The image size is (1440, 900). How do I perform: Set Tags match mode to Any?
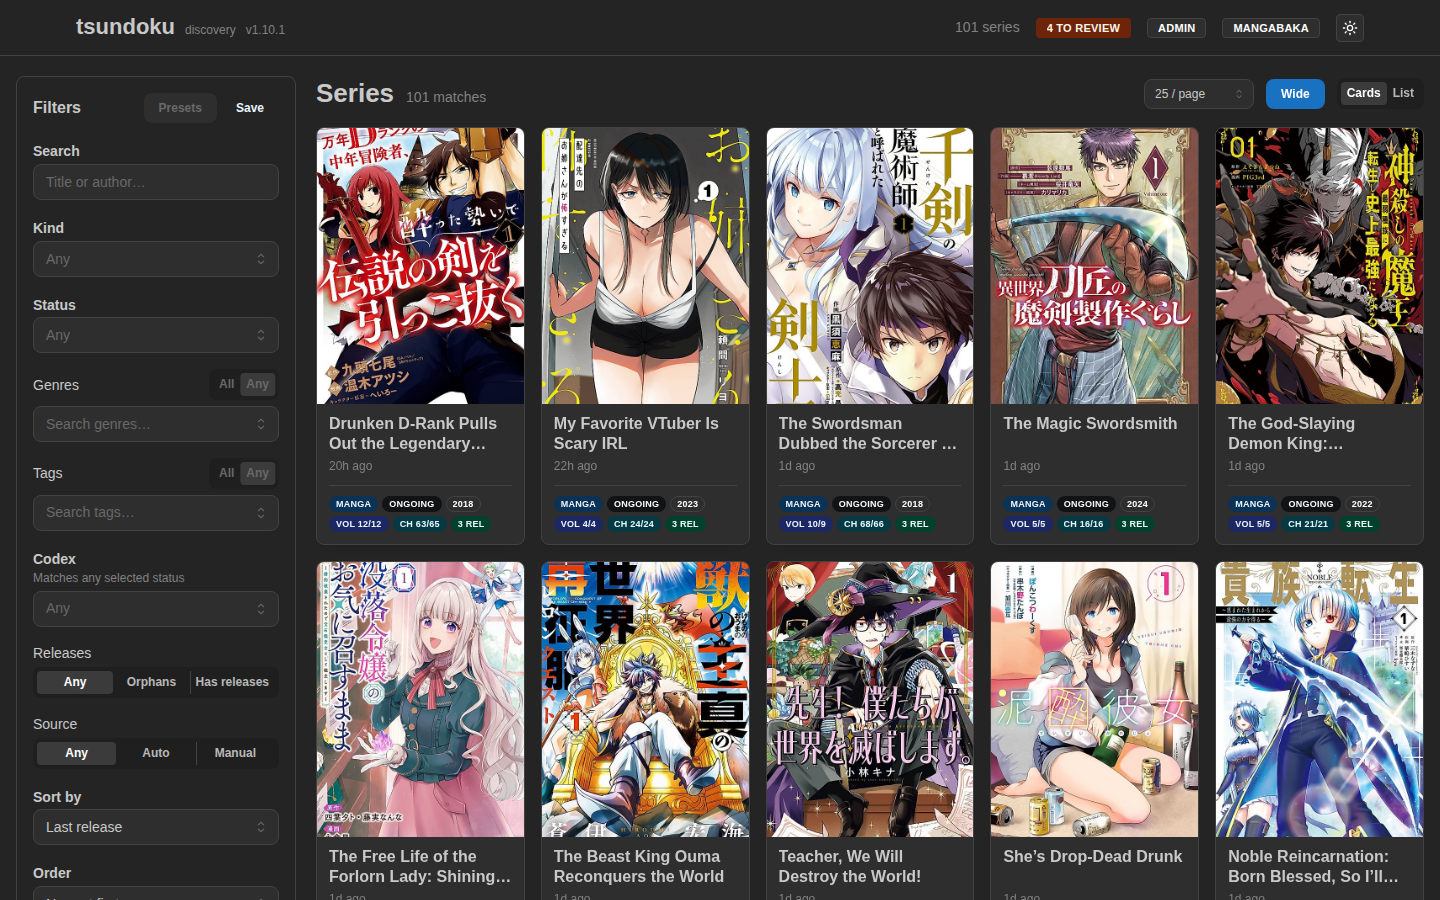[x=258, y=473]
